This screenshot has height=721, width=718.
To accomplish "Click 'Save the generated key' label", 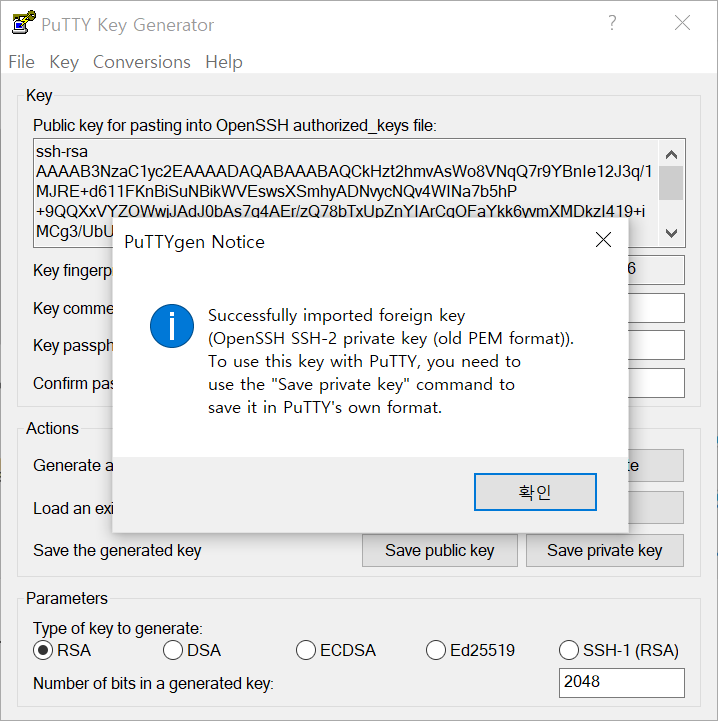I will (117, 550).
